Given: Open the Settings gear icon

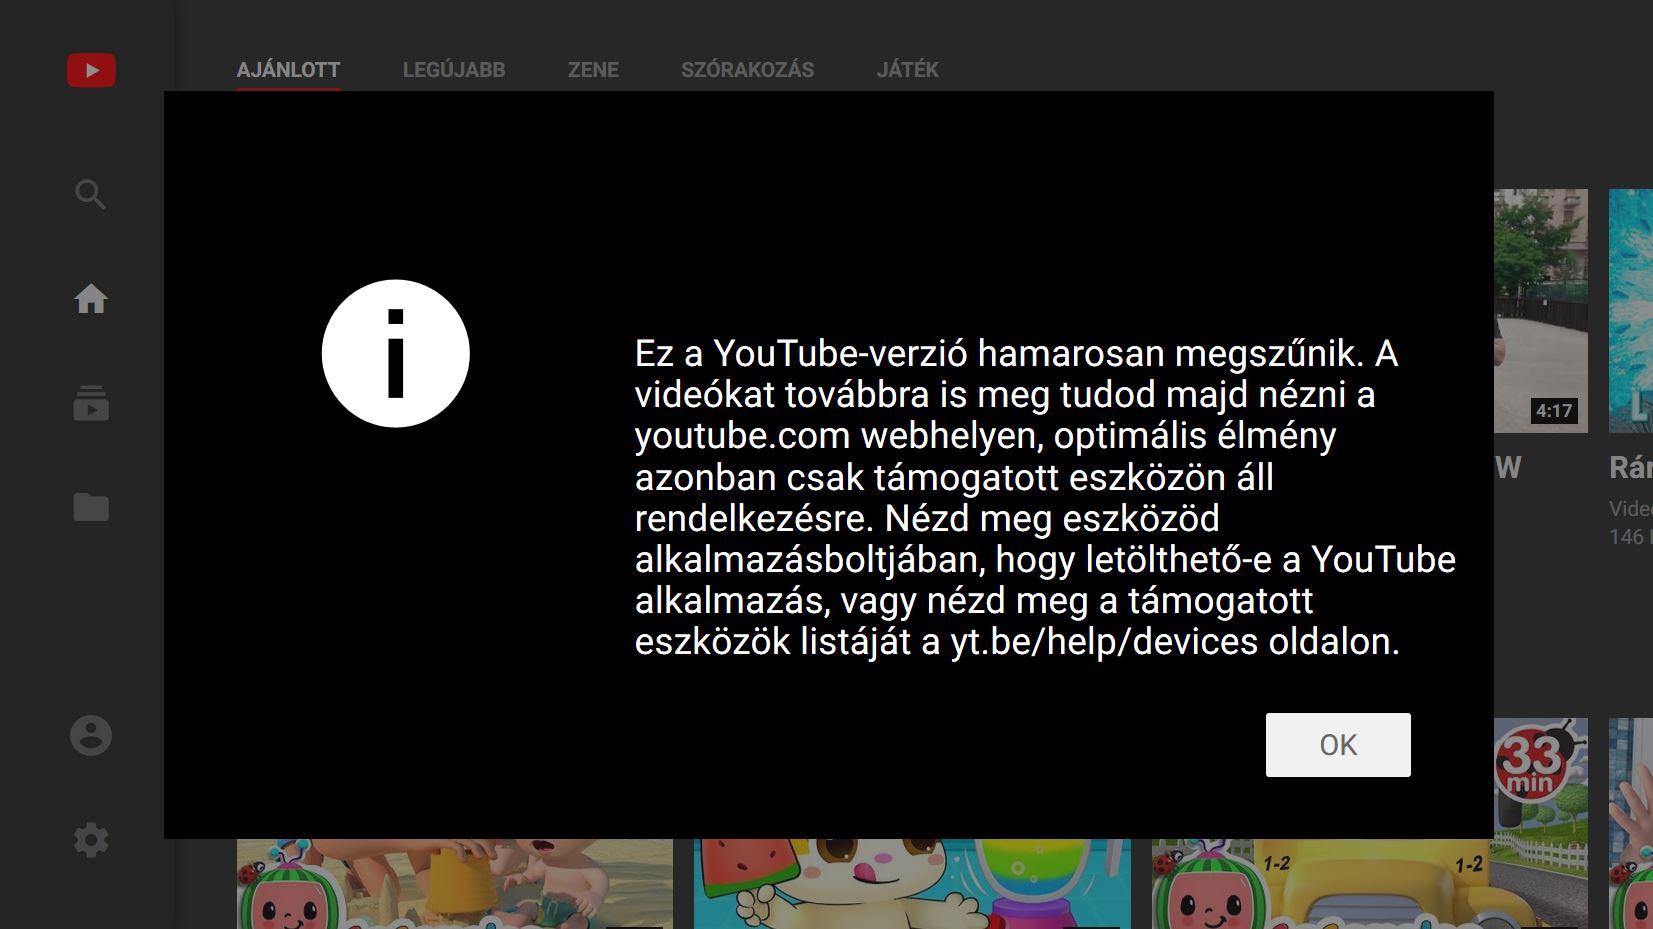Looking at the screenshot, I should point(91,840).
